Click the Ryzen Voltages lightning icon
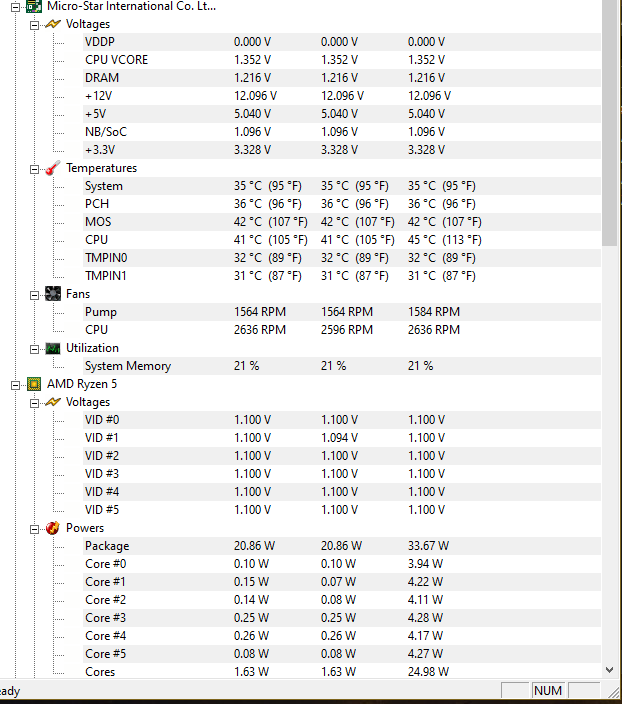This screenshot has height=704, width=622. pos(53,402)
